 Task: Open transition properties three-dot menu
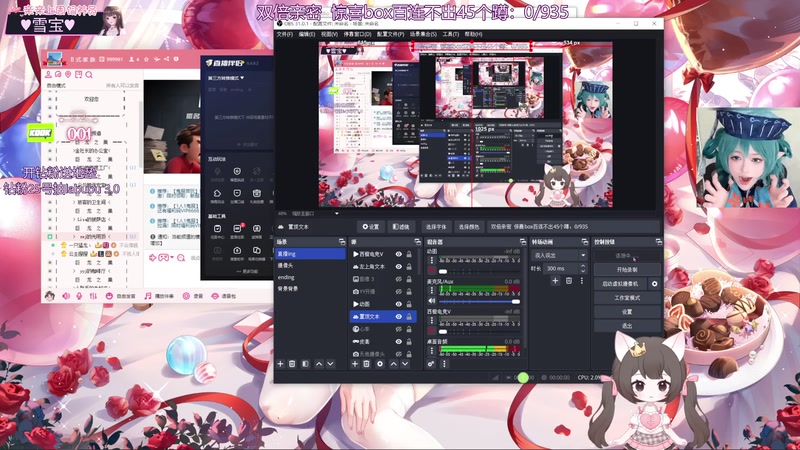(x=582, y=281)
